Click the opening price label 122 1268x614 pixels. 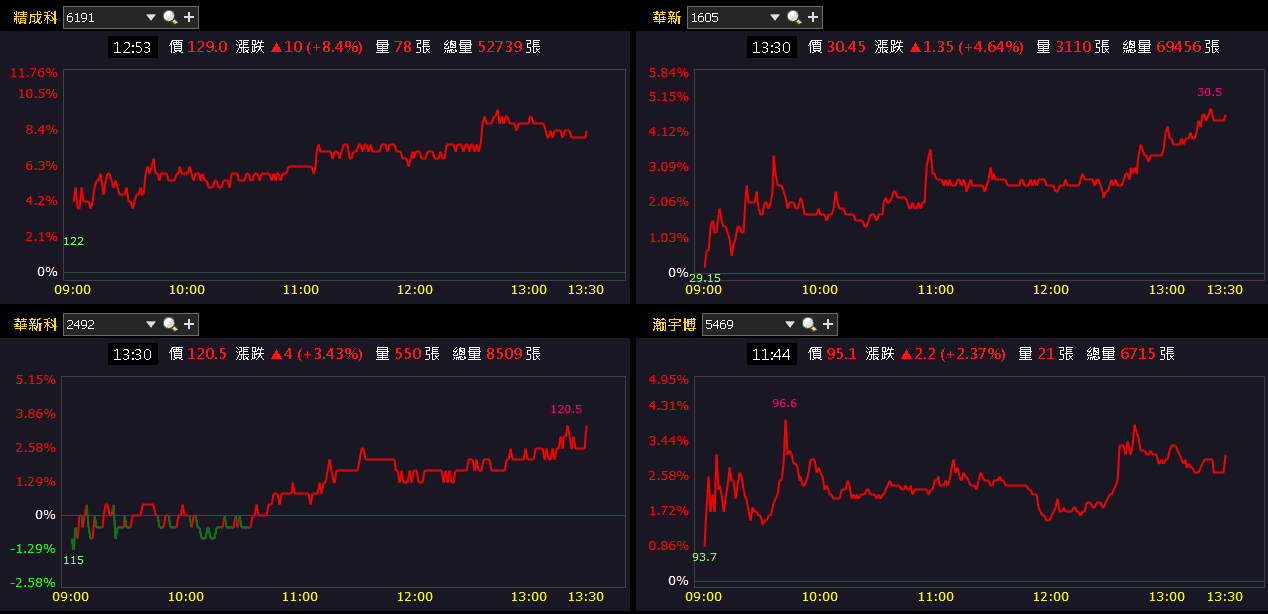tap(73, 242)
